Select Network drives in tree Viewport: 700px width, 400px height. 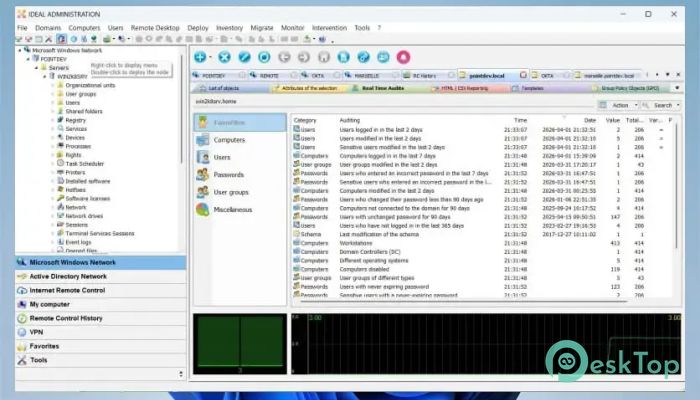(x=84, y=216)
